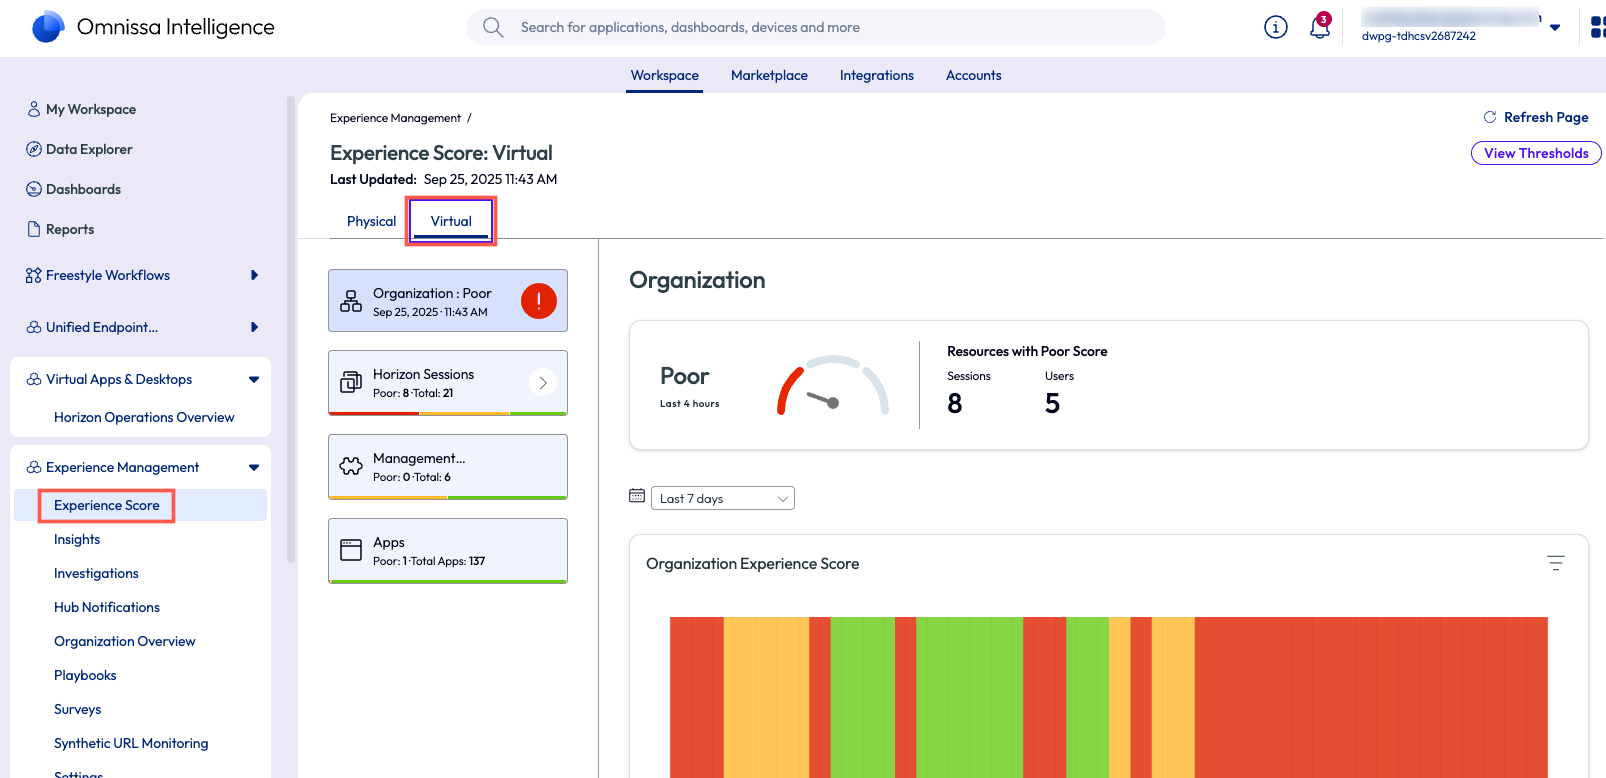The height and width of the screenshot is (778, 1606).
Task: Click the Omnissa Intelligence logo
Action: click(x=48, y=27)
